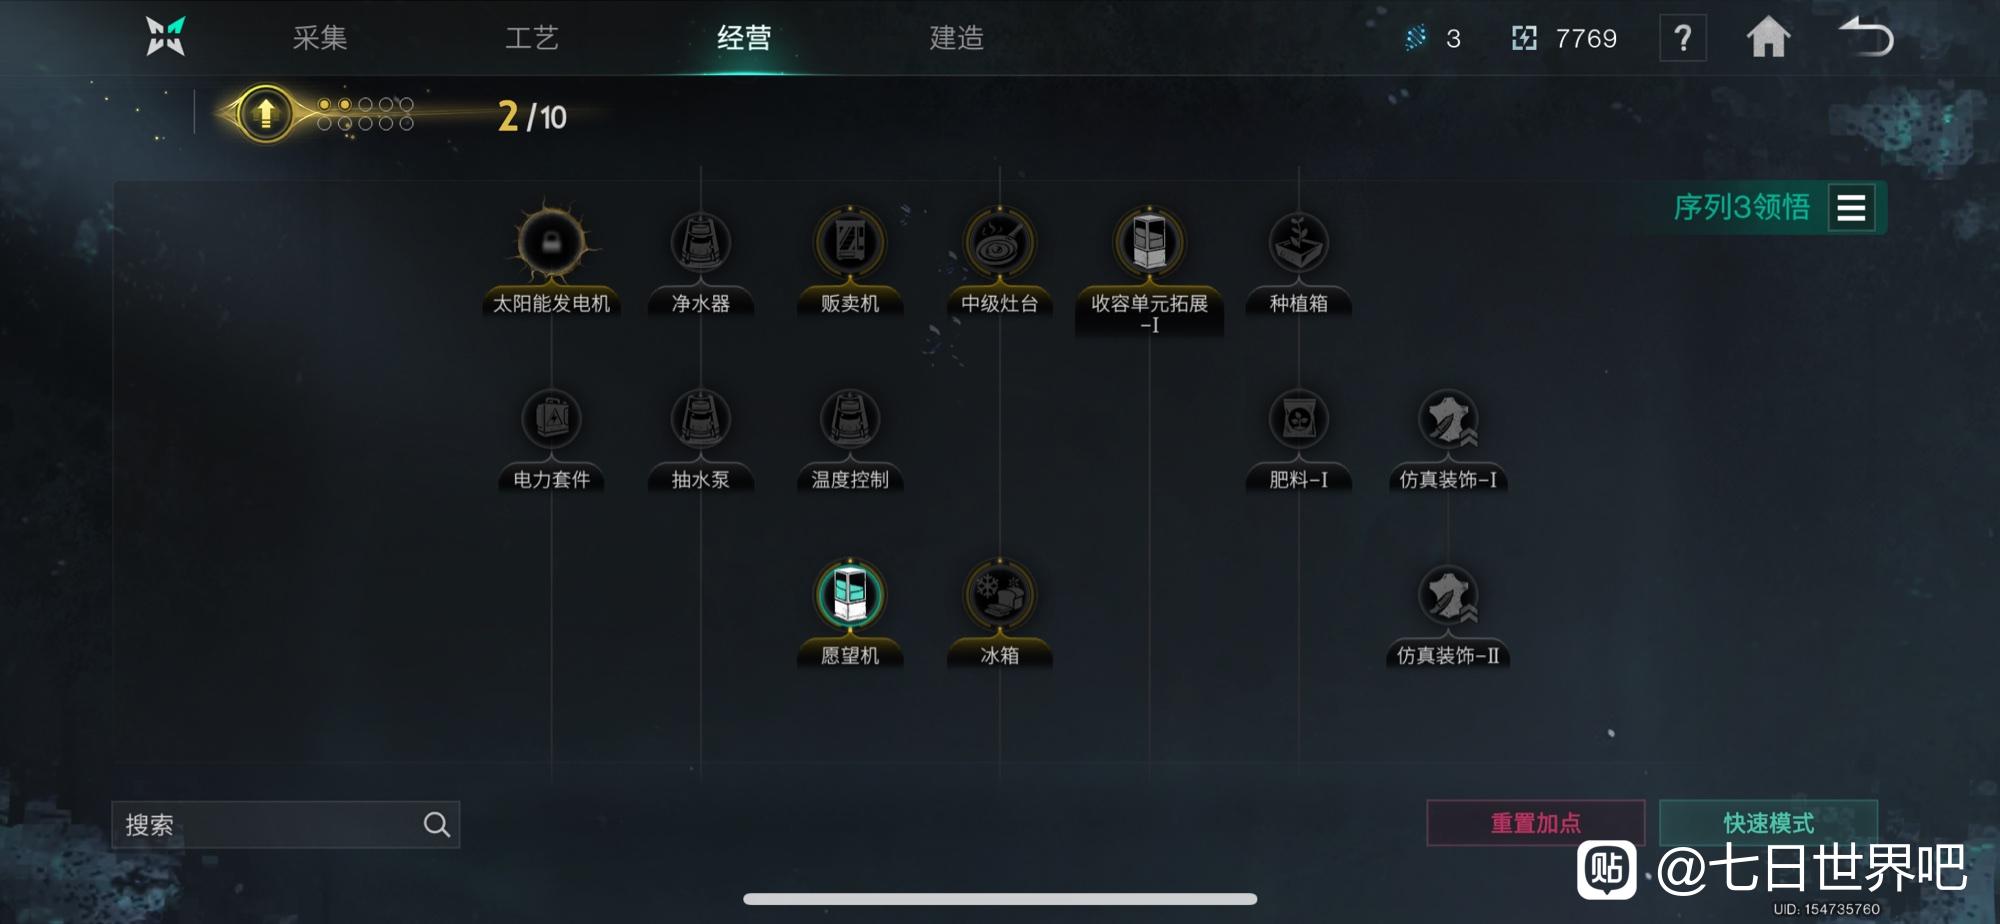Switch to the 建造 tab
The width and height of the screenshot is (2000, 924).
tap(957, 38)
